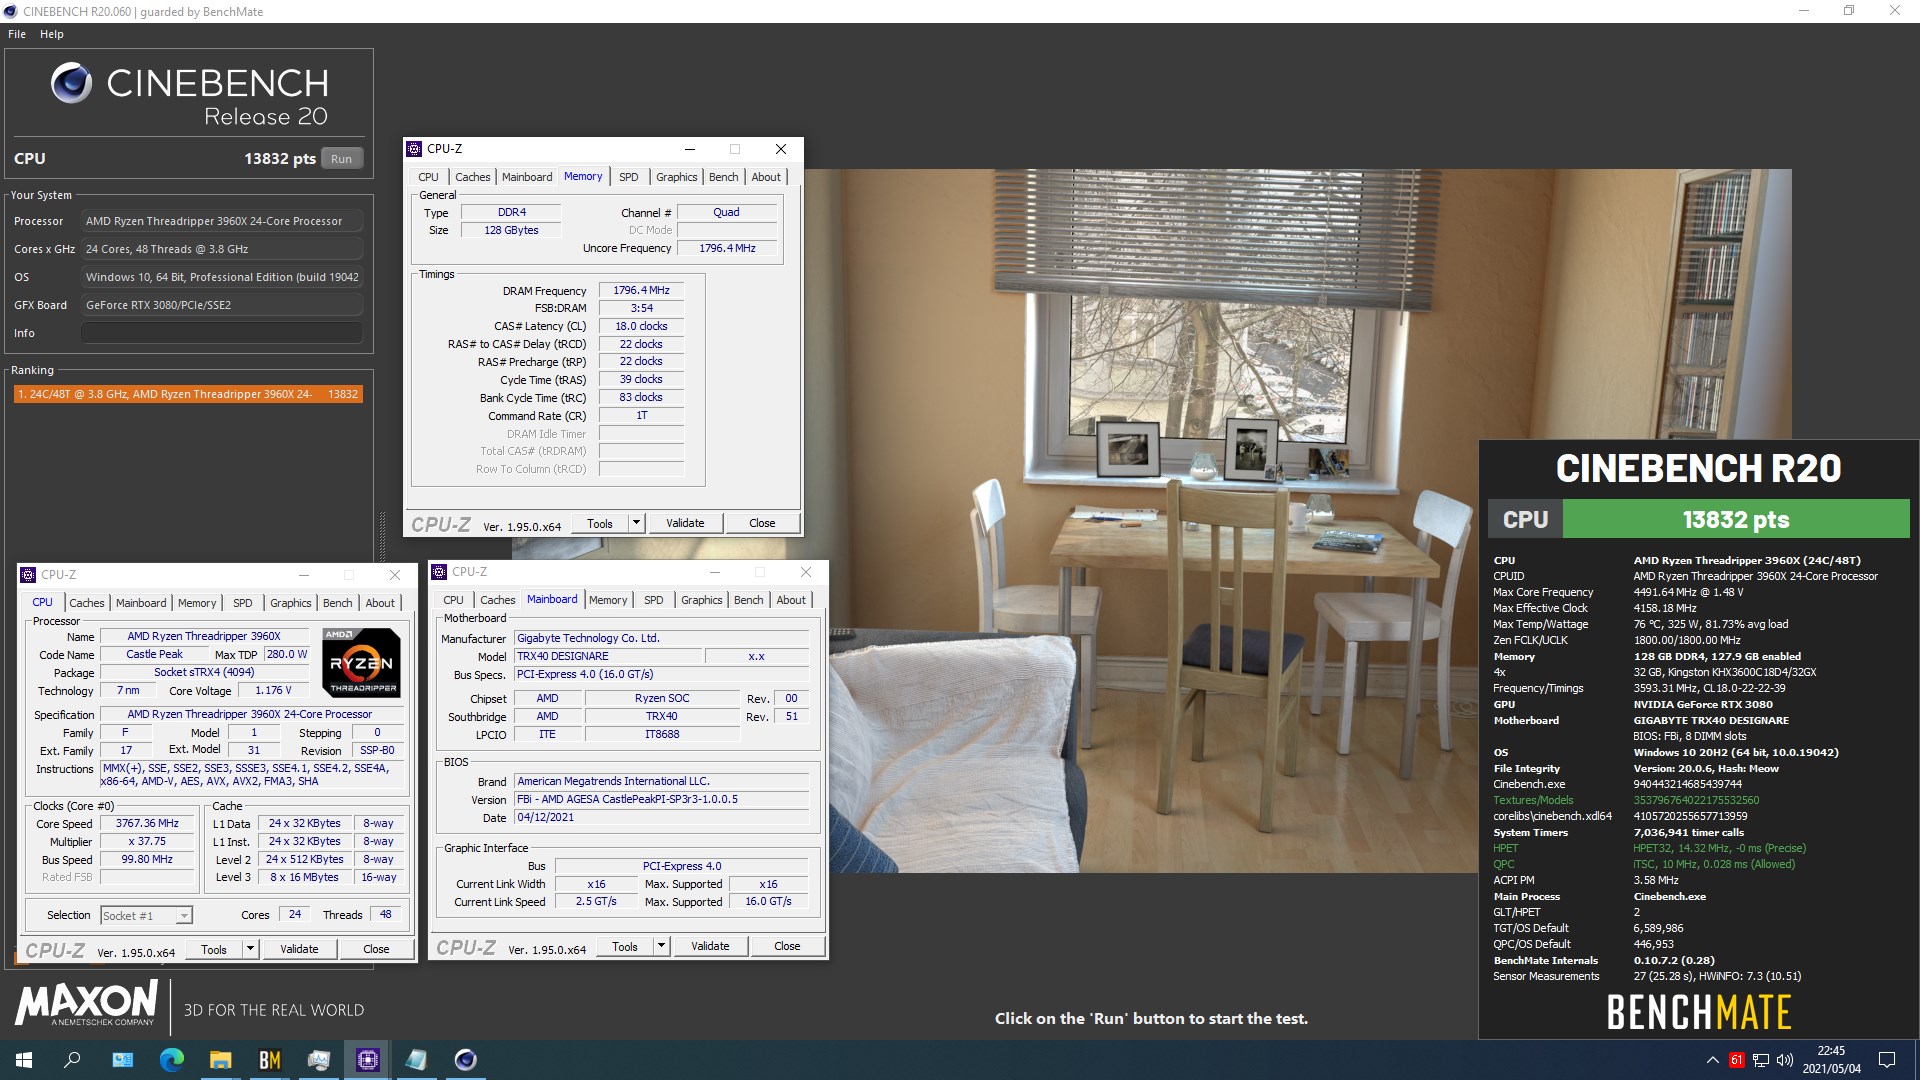Screen dimensions: 1920x1080
Task: Click the CPU-Z CPU window title icon
Action: (x=28, y=575)
